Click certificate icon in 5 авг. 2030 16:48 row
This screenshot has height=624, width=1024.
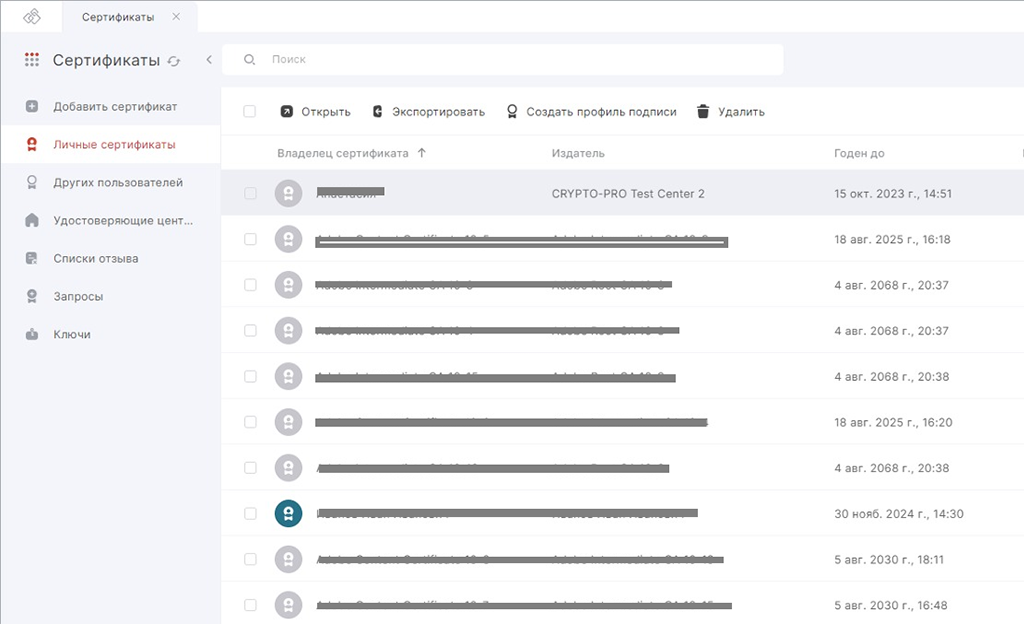click(x=288, y=604)
